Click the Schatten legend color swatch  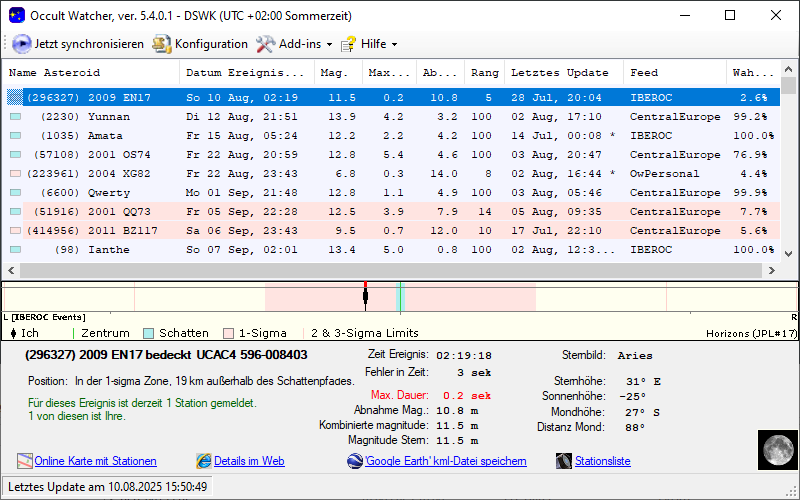(149, 333)
